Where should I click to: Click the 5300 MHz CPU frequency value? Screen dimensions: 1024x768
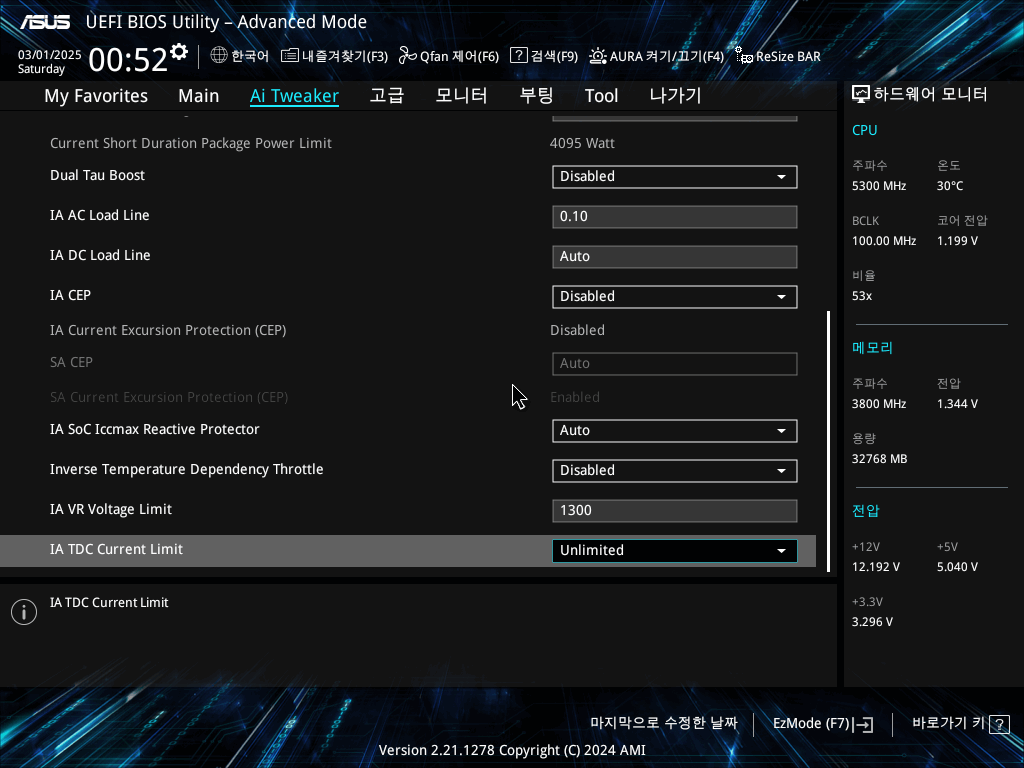pos(878,186)
